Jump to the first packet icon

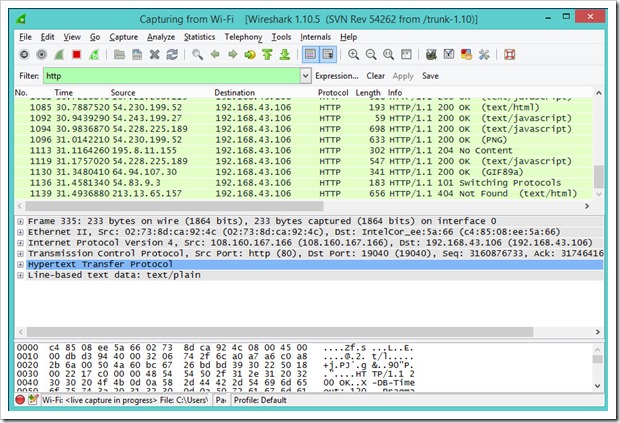click(267, 55)
